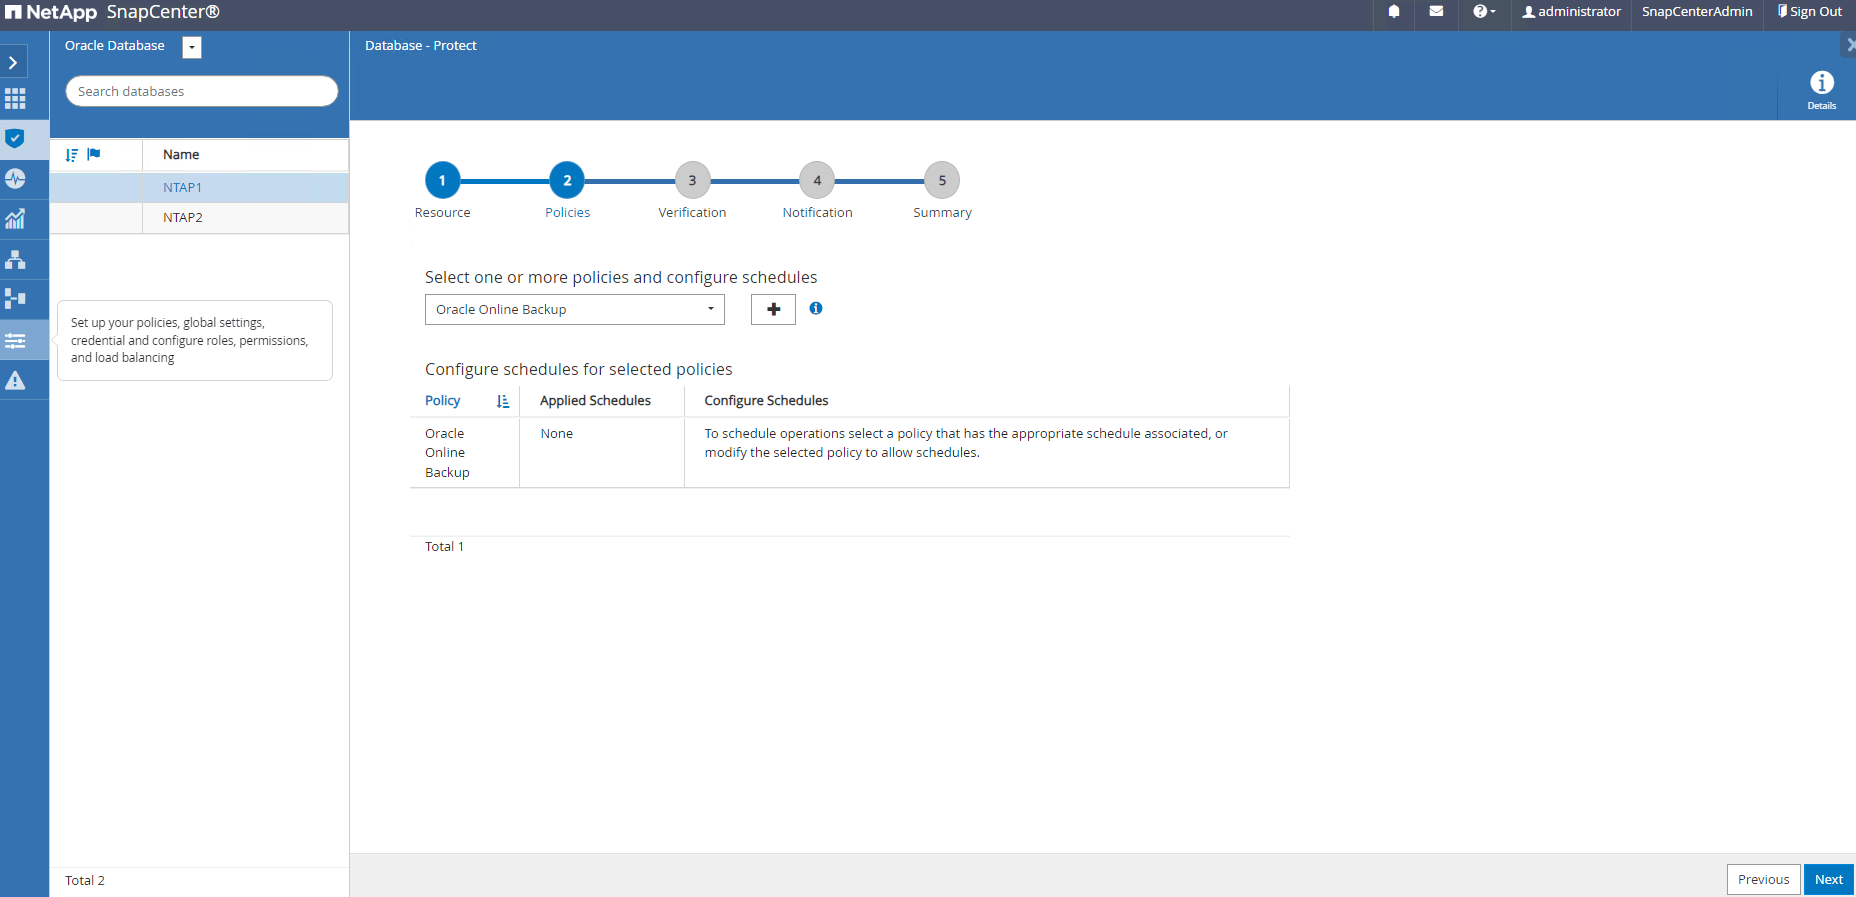This screenshot has width=1856, height=897.
Task: Click the Next button
Action: 1829,880
